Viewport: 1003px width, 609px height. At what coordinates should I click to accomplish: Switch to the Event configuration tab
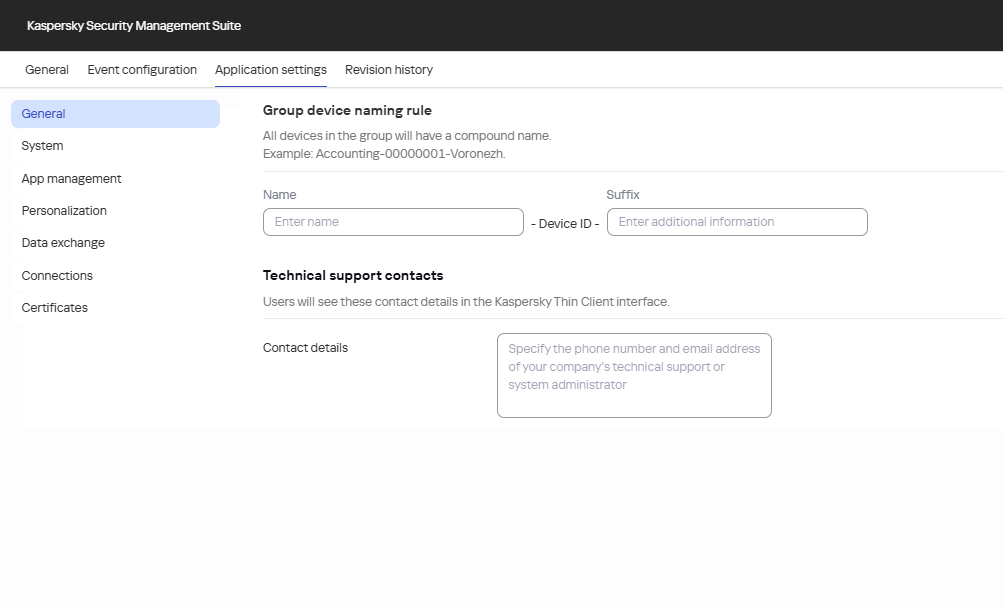point(141,69)
